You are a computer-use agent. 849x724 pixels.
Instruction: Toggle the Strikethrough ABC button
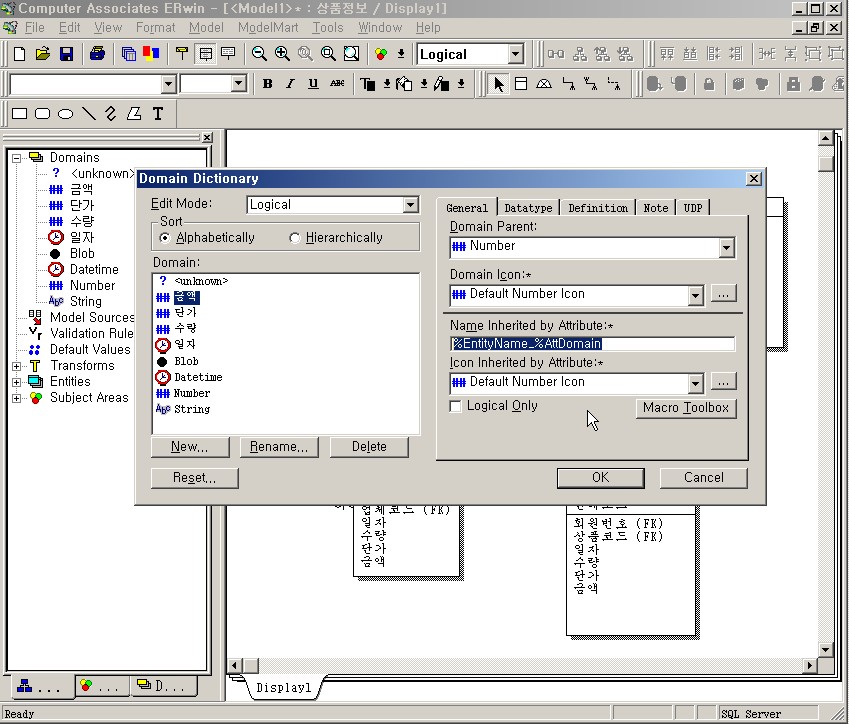tap(337, 83)
